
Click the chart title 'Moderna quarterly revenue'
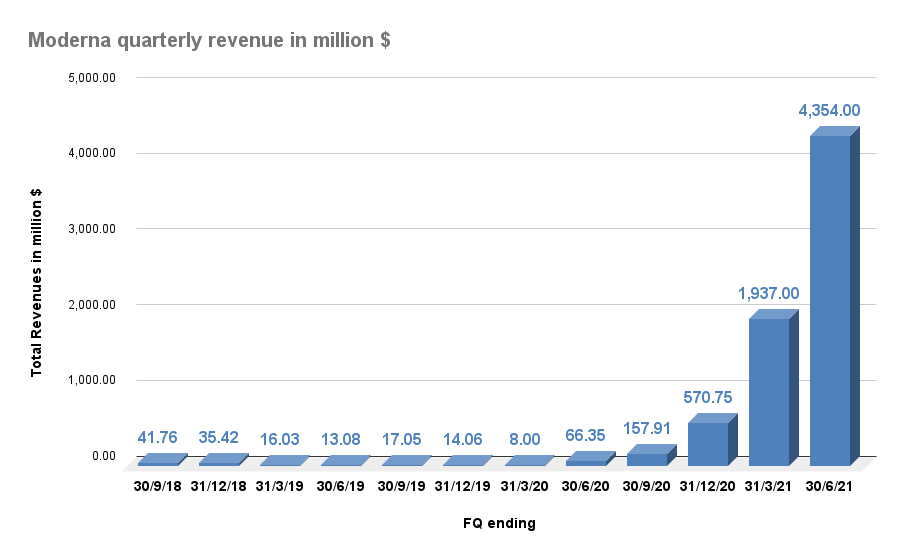point(208,40)
